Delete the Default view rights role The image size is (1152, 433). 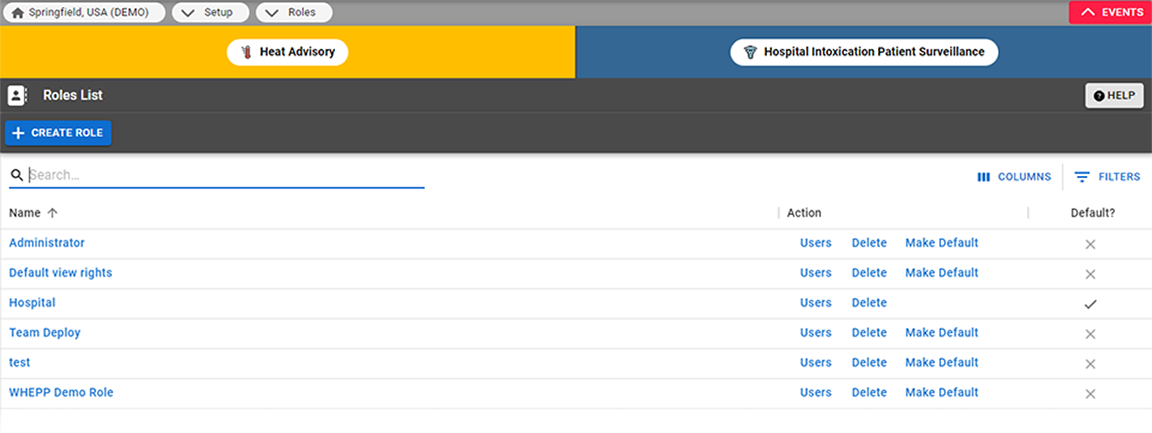869,273
